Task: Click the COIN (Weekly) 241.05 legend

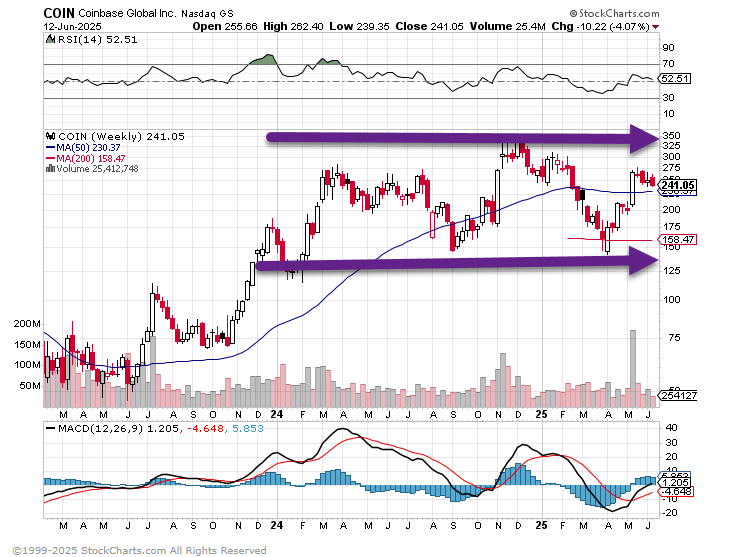Action: 121,136
